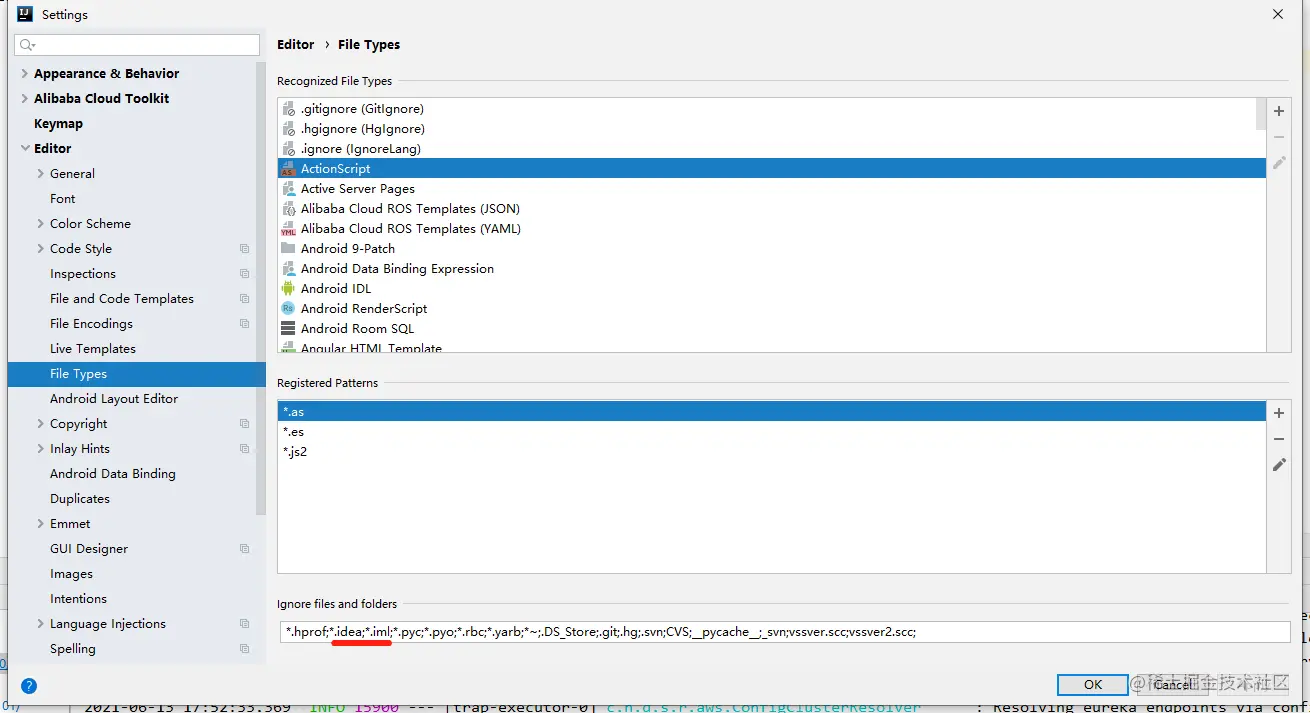Click the project-level icon beside Inlay Hints
Screen dimensions: 1310x713
tap(244, 449)
